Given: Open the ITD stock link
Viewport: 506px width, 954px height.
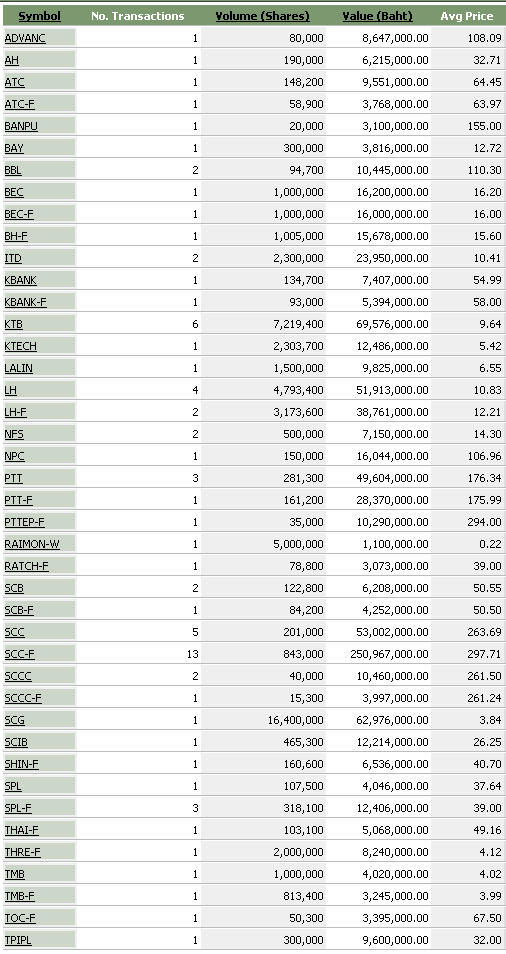Looking at the screenshot, I should click(x=13, y=258).
